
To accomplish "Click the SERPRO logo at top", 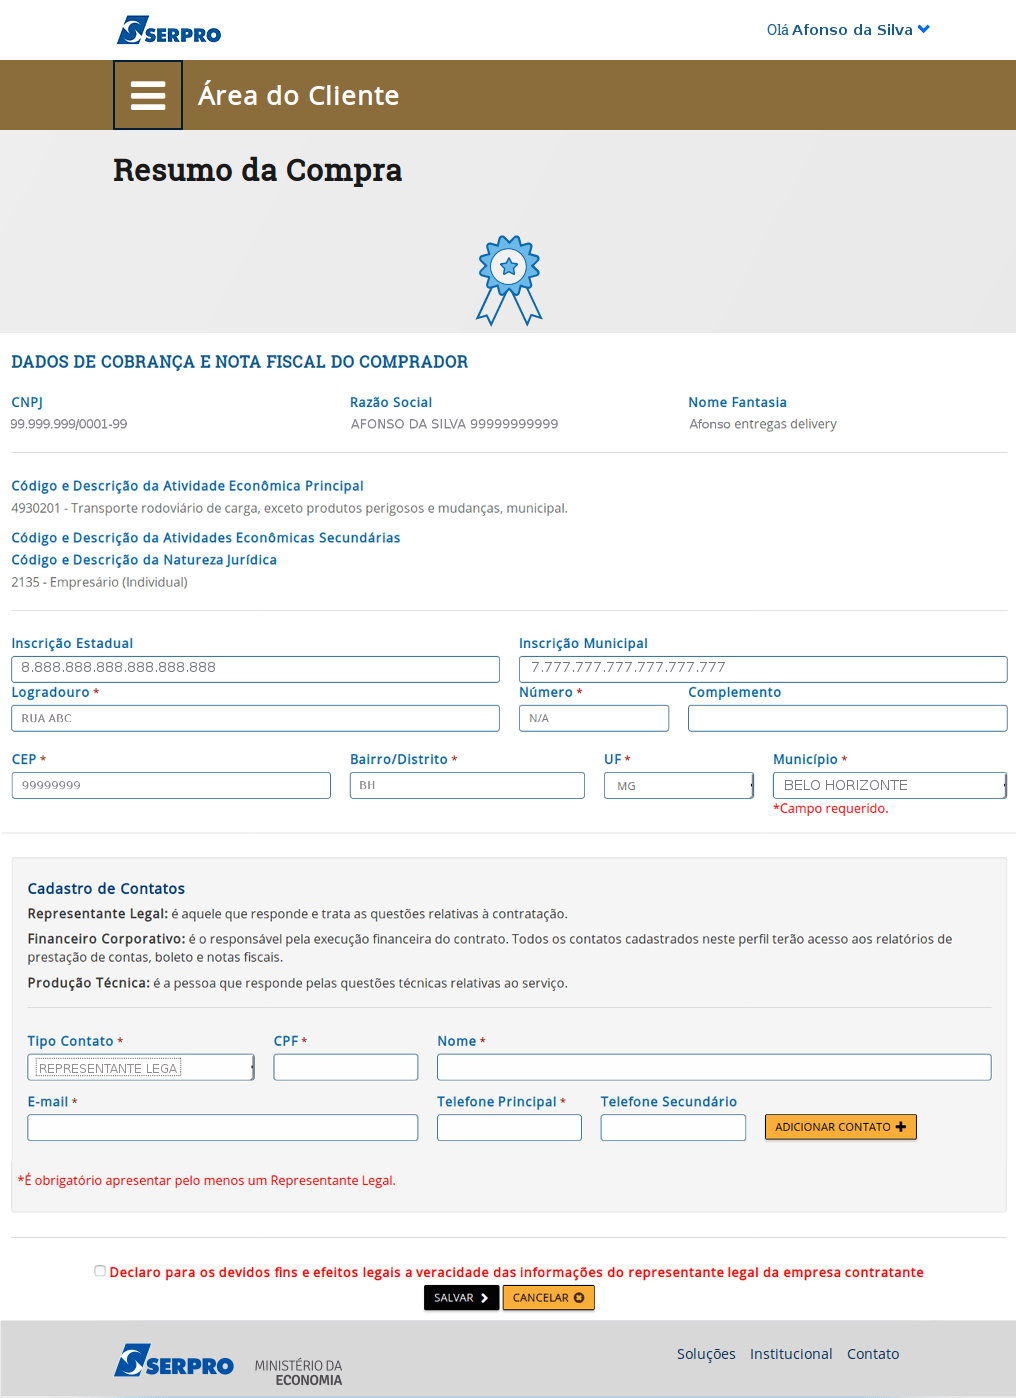I will click(x=169, y=30).
